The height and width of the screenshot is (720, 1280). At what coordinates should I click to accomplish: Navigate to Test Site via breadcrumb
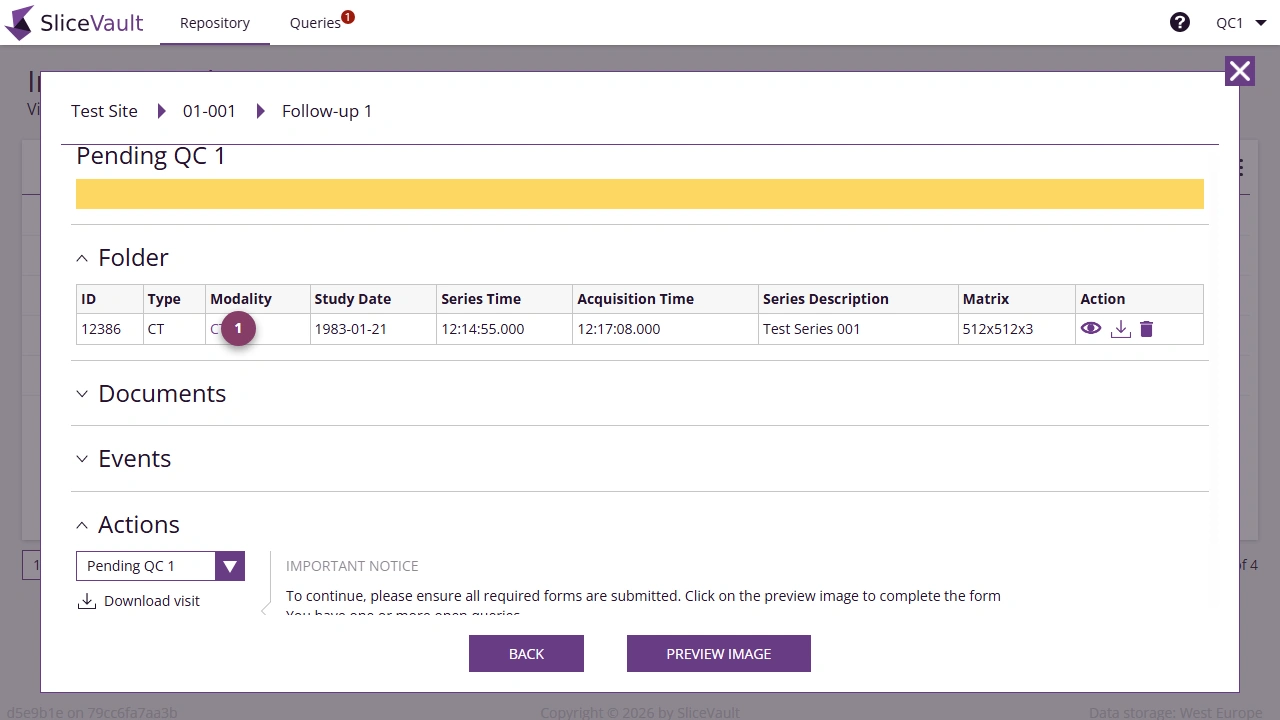(103, 111)
